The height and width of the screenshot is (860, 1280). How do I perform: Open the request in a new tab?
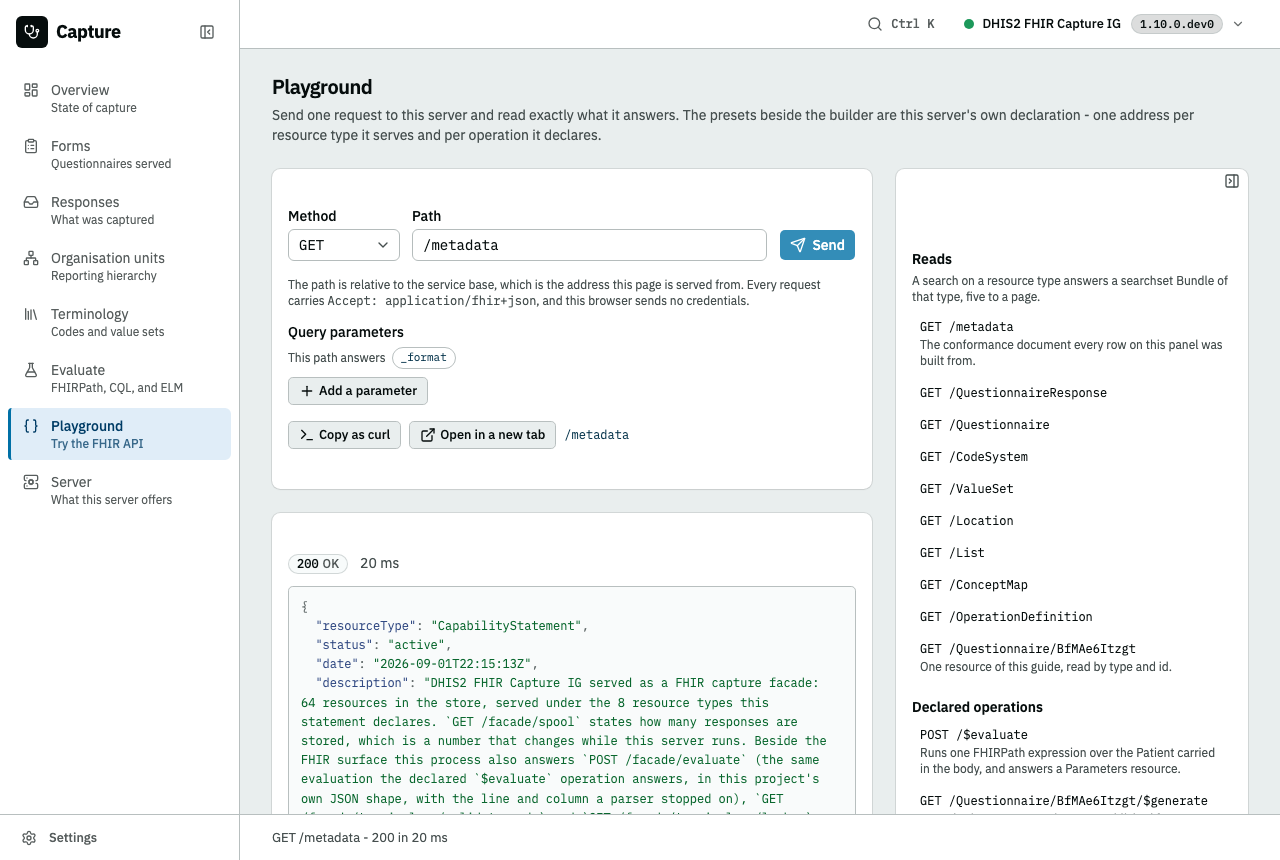coord(482,435)
